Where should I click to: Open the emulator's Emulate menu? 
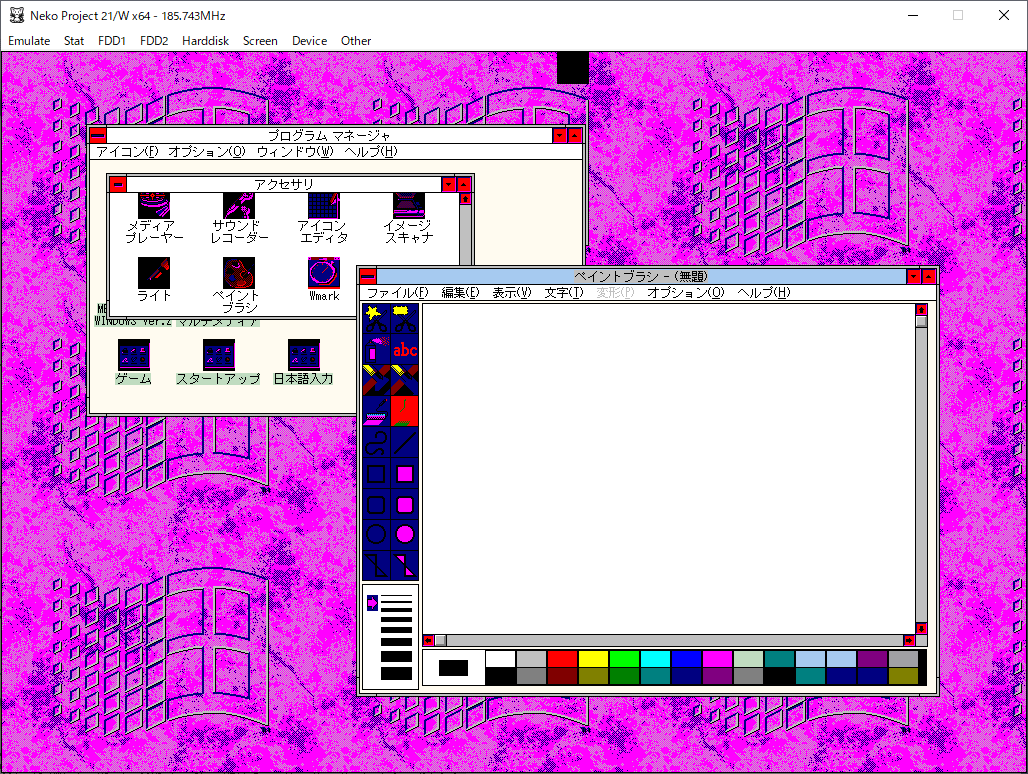pyautogui.click(x=29, y=41)
